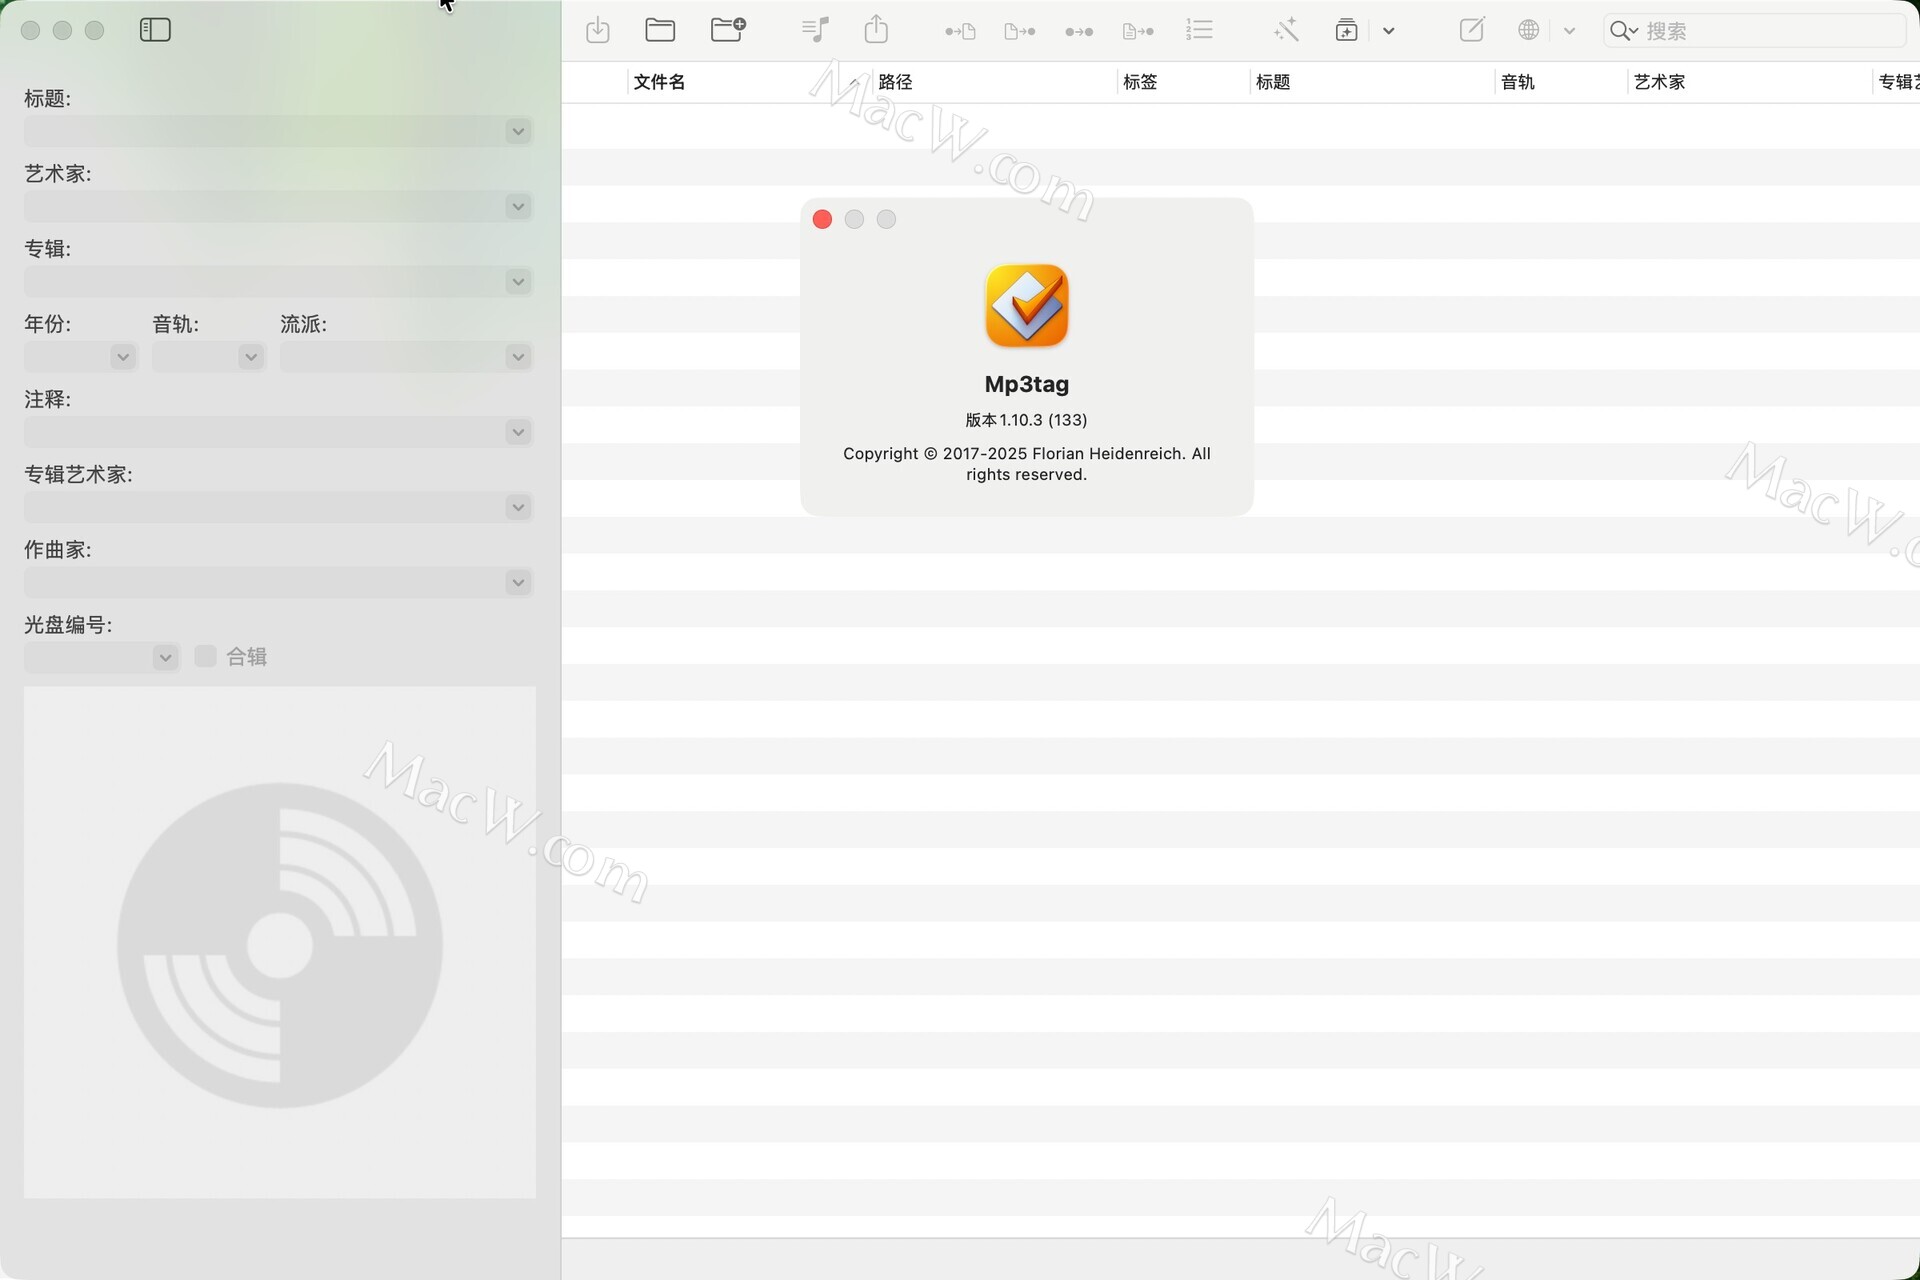The height and width of the screenshot is (1280, 1920).
Task: Click the Save tags toolbar icon
Action: tap(598, 30)
